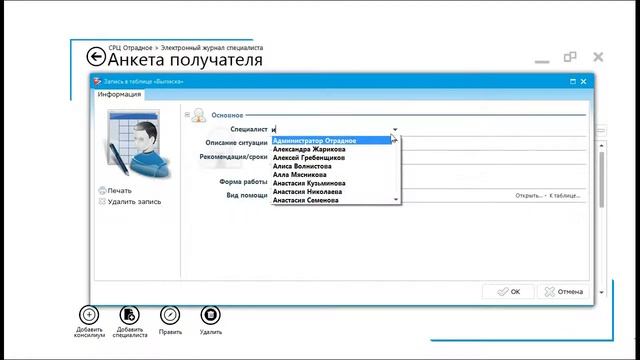Image resolution: width=640 pixels, height=360 pixels.
Task: Close the Анкета получателя window
Action: 598,57
